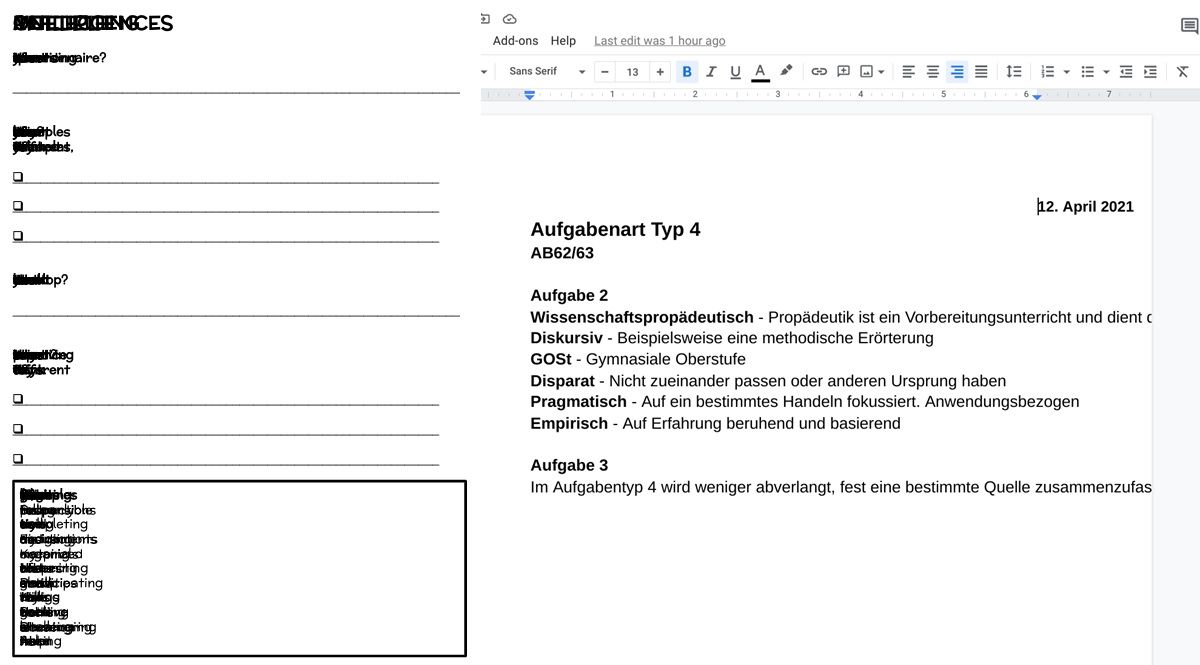Insert an image
Viewport: 1200px width, 665px height.
pos(866,71)
